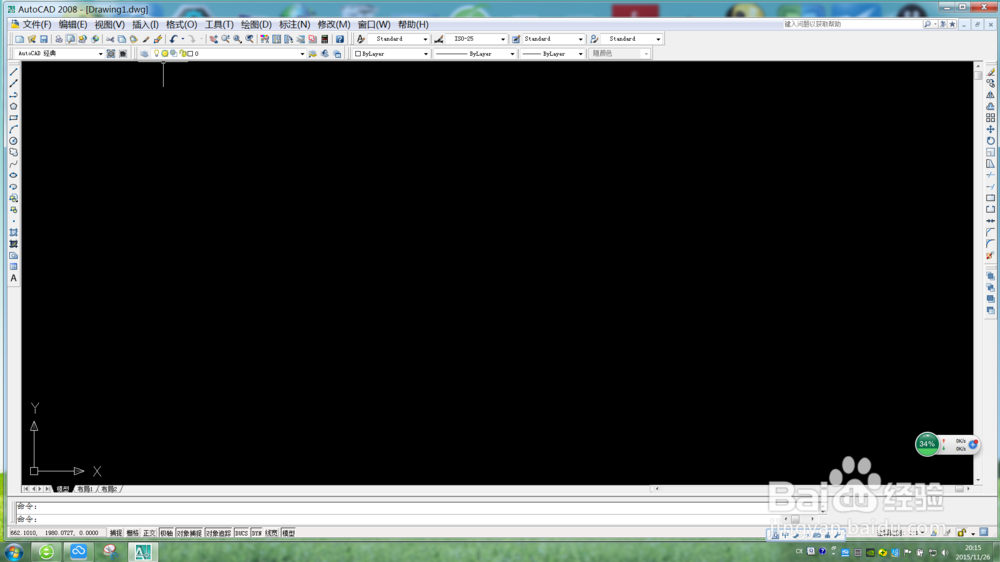Click the New drawing icon
The width and height of the screenshot is (1000, 562).
pos(20,39)
